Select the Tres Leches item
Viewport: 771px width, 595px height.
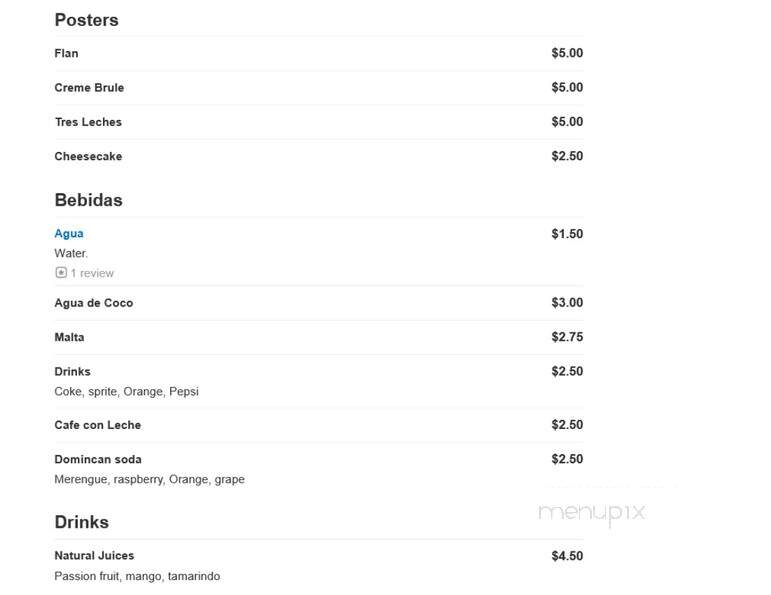tap(88, 122)
